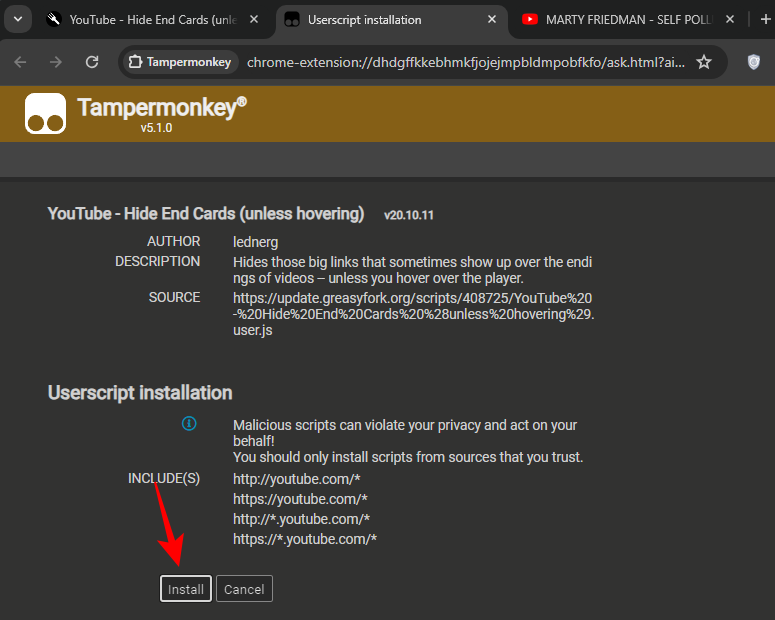The height and width of the screenshot is (620, 775).
Task: Click the greasyfork source URL text
Action: 413,314
